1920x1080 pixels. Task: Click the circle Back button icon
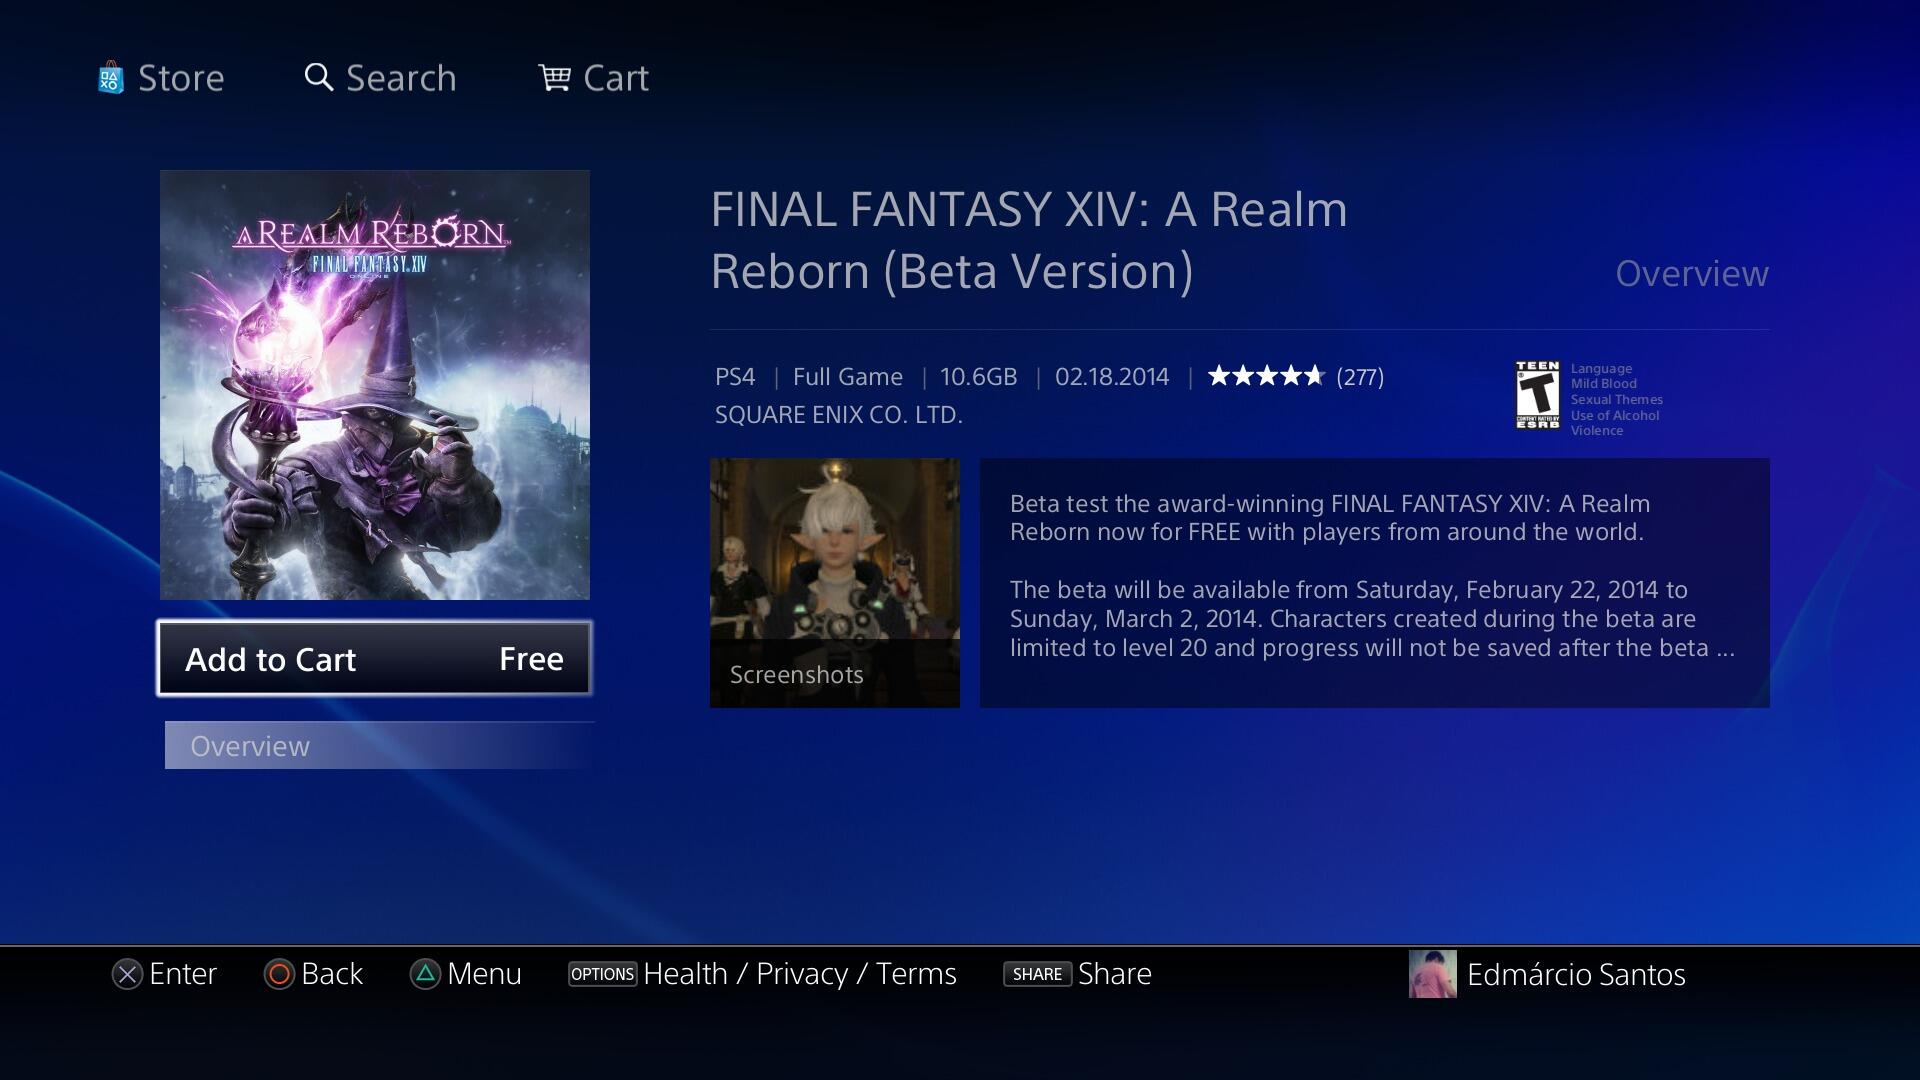[279, 974]
